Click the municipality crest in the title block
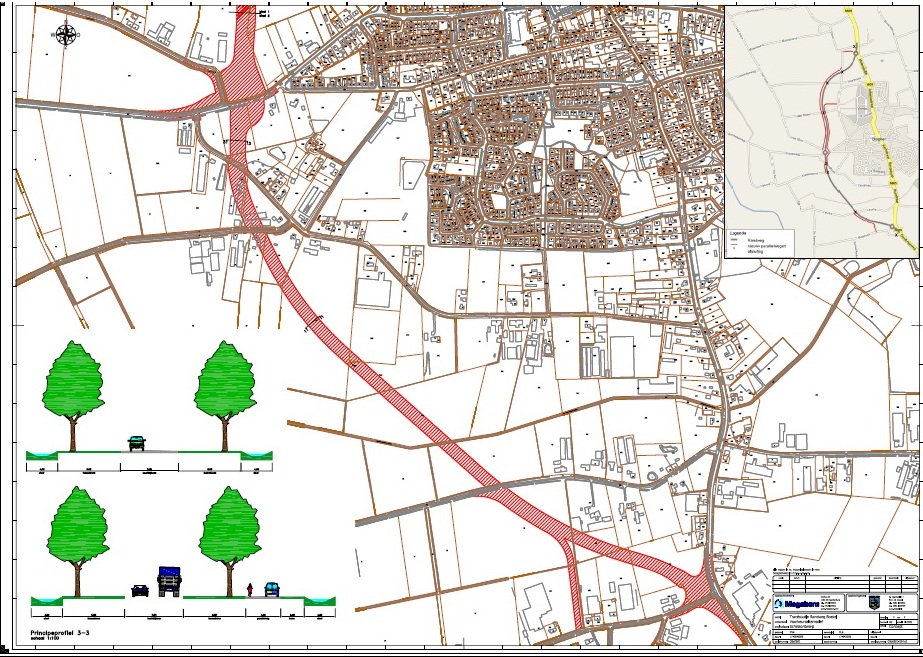The width and height of the screenshot is (923, 657). pyautogui.click(x=857, y=603)
